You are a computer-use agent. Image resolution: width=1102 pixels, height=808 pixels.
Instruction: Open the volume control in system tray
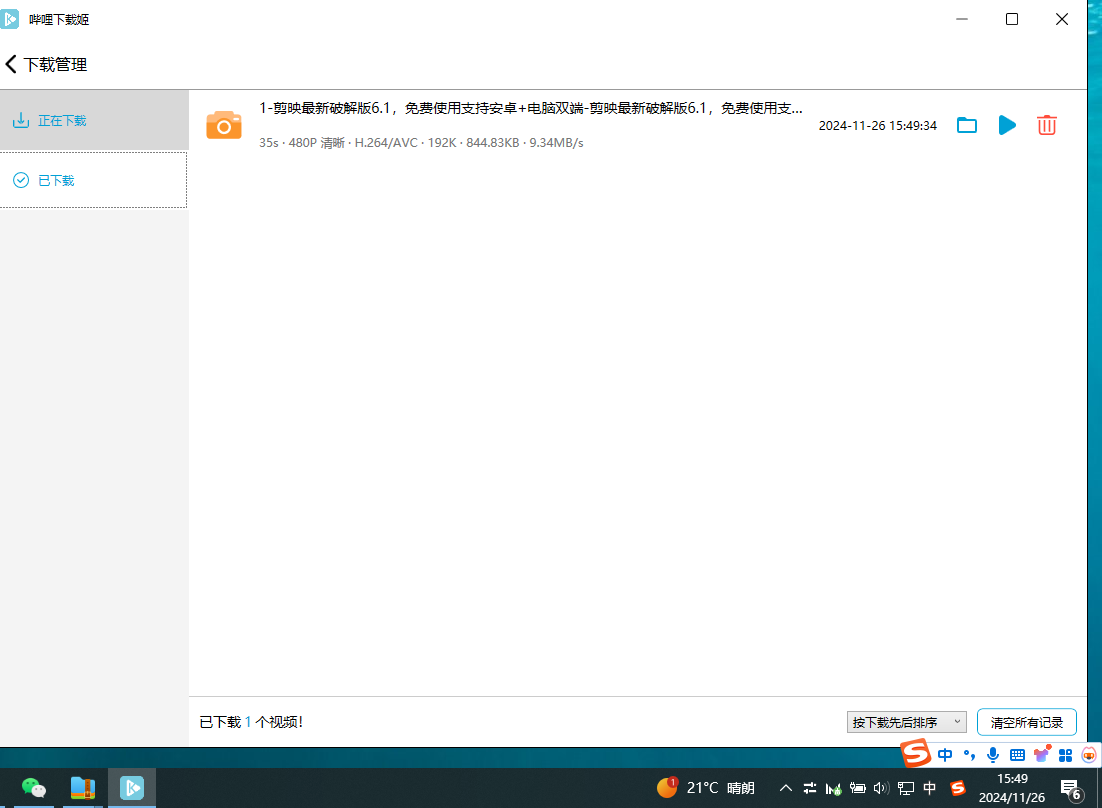pos(881,788)
